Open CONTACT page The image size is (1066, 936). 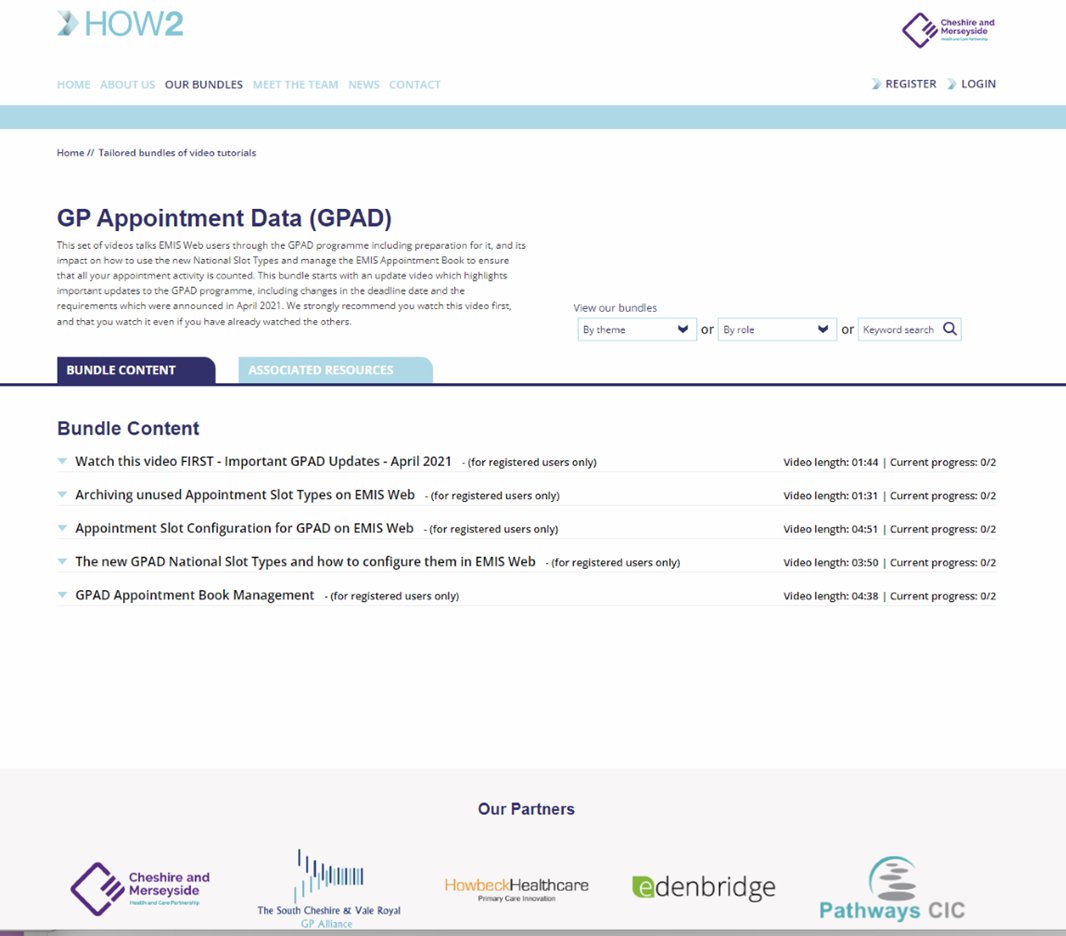coord(415,84)
